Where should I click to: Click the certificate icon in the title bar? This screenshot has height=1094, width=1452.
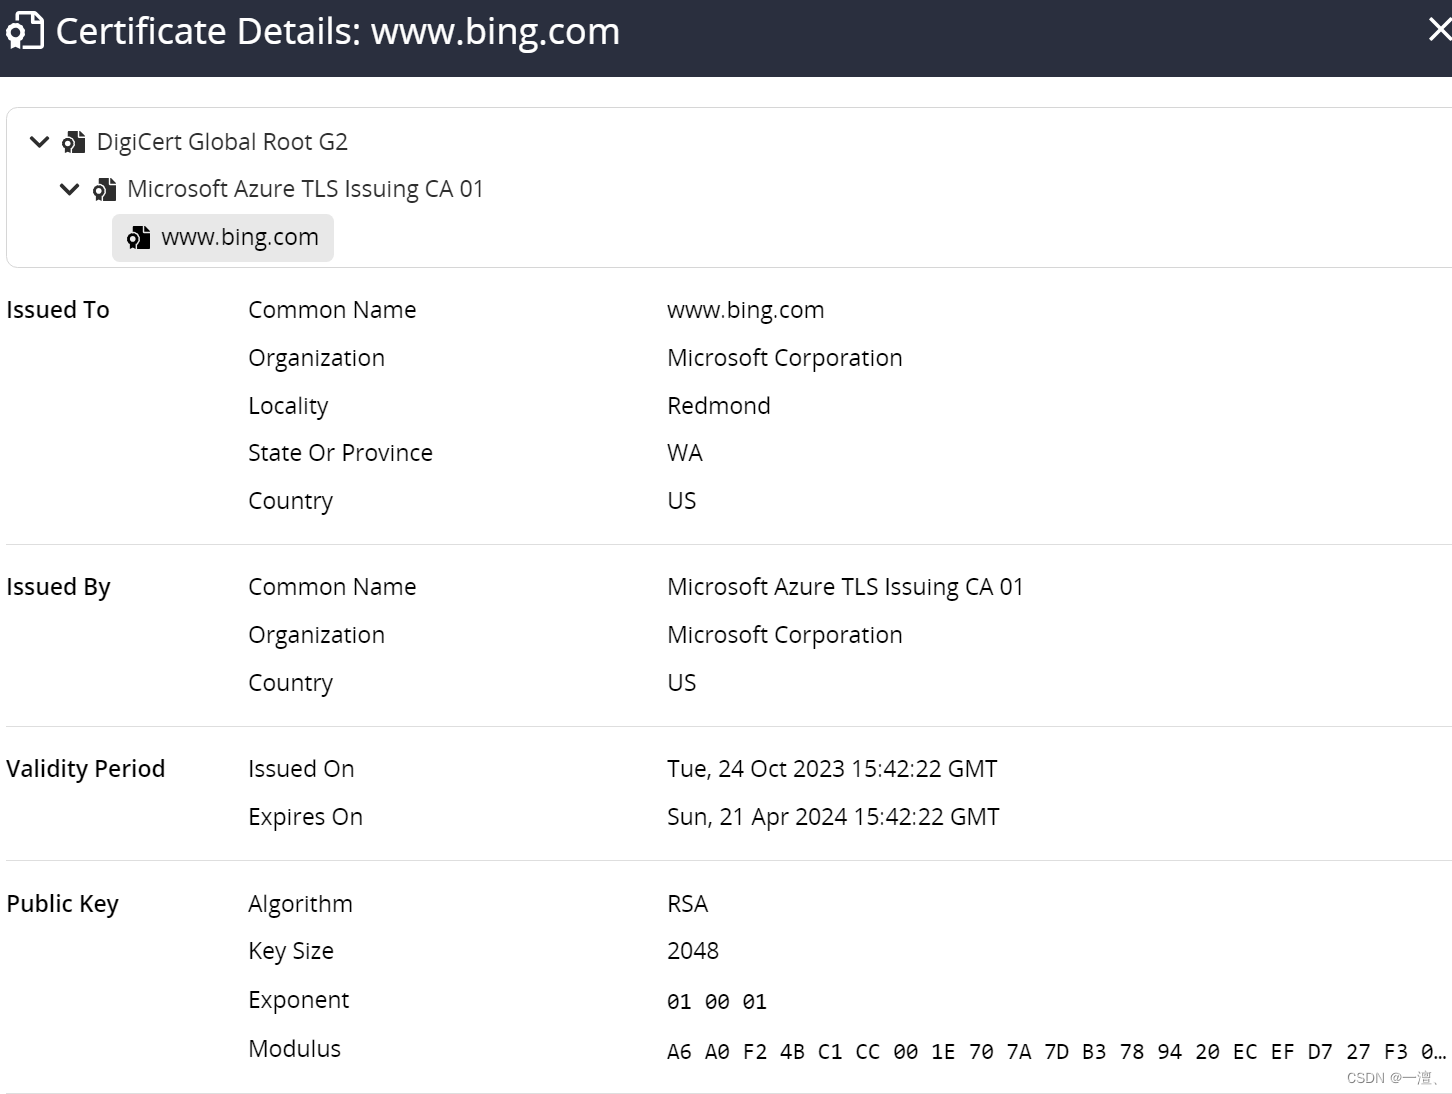coord(25,31)
